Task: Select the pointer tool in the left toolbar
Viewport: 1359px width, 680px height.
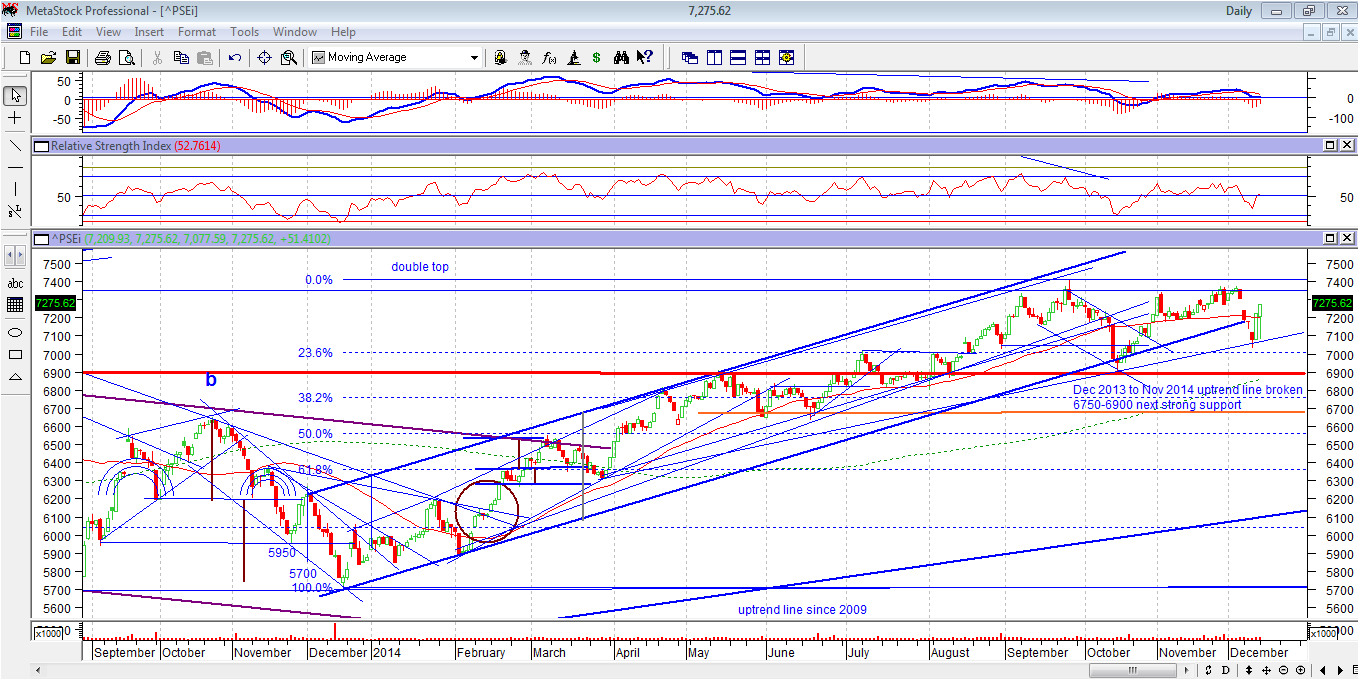Action: (x=14, y=93)
